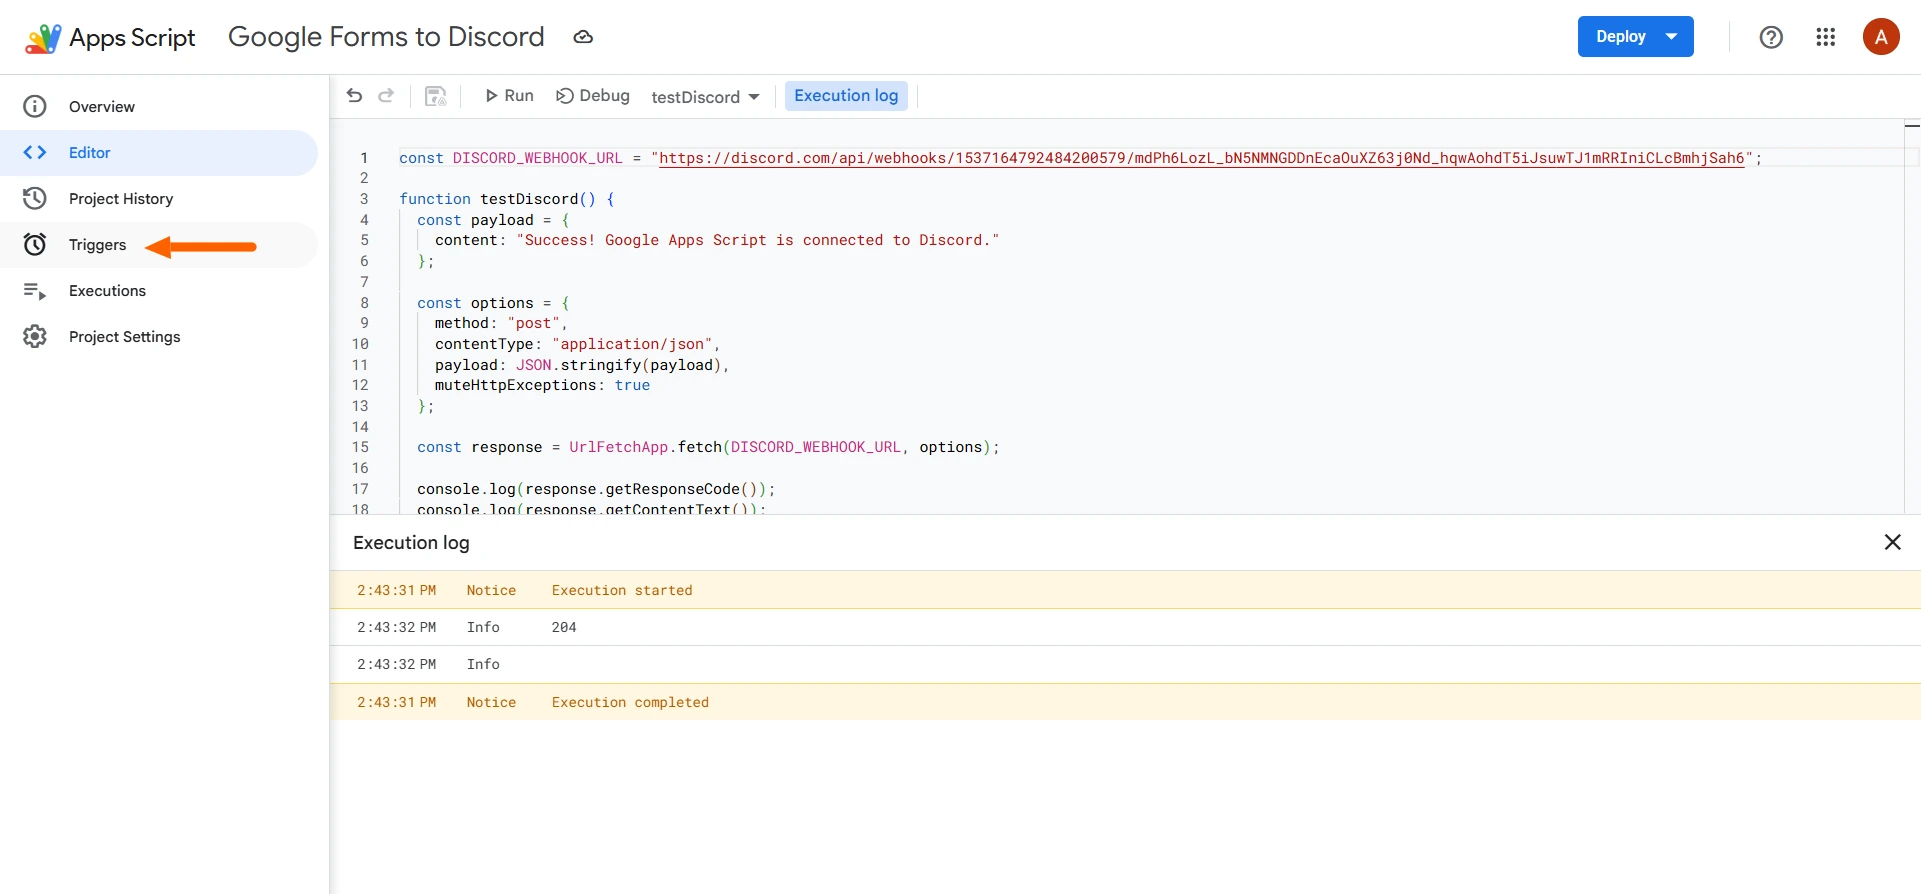Click the Undo arrow icon
The width and height of the screenshot is (1921, 894).
pos(354,96)
